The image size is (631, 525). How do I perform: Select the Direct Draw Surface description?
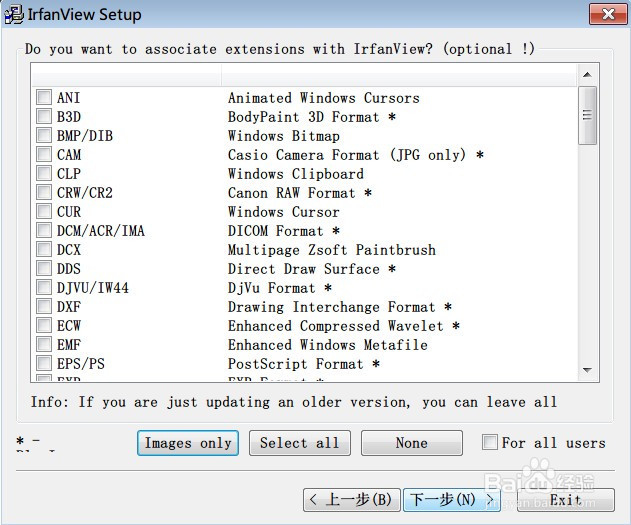tap(312, 269)
